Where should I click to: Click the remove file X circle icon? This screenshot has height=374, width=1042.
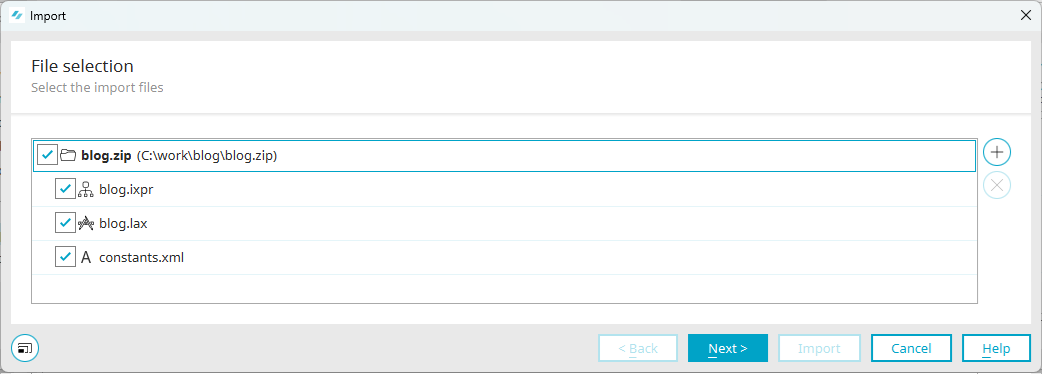997,185
